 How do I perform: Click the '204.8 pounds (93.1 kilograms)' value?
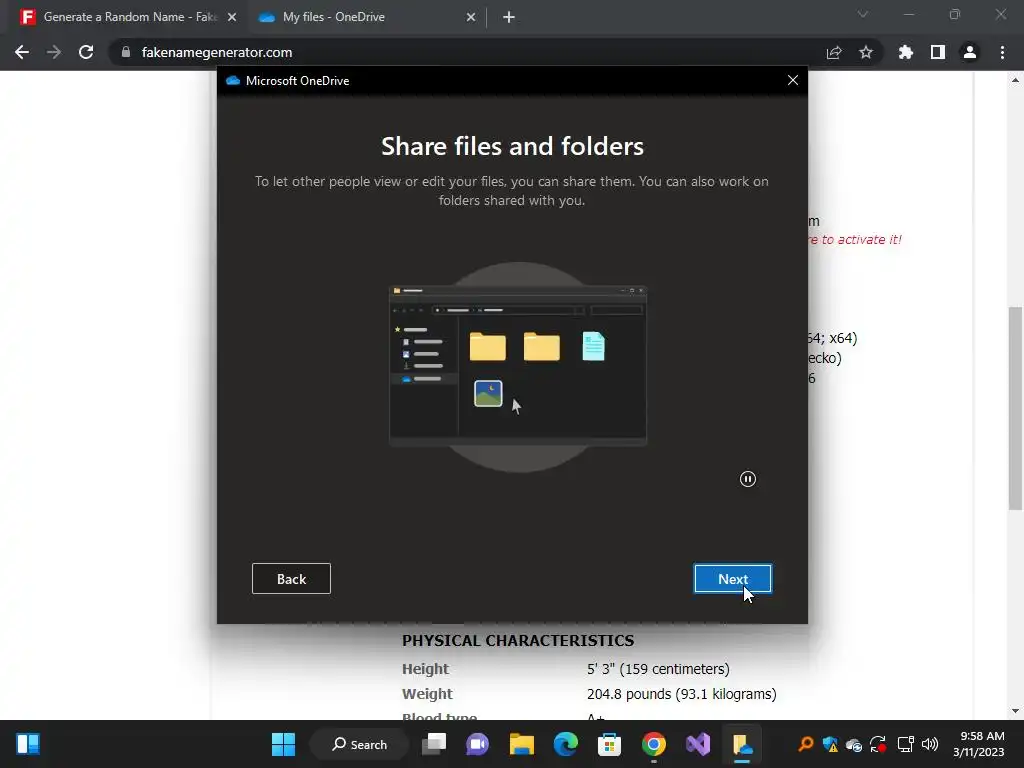tap(682, 694)
